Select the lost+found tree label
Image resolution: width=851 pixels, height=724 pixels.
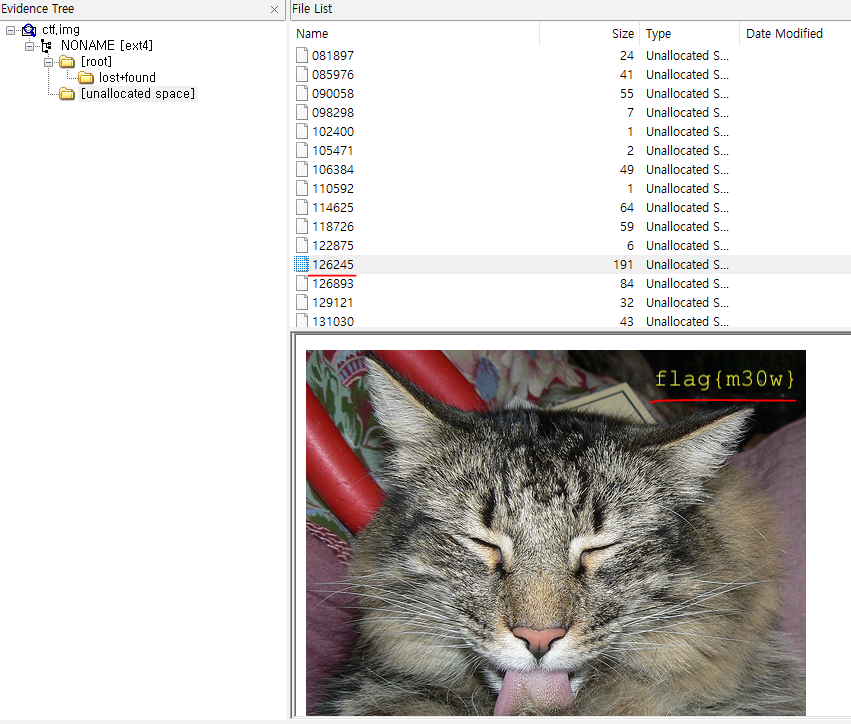click(127, 78)
